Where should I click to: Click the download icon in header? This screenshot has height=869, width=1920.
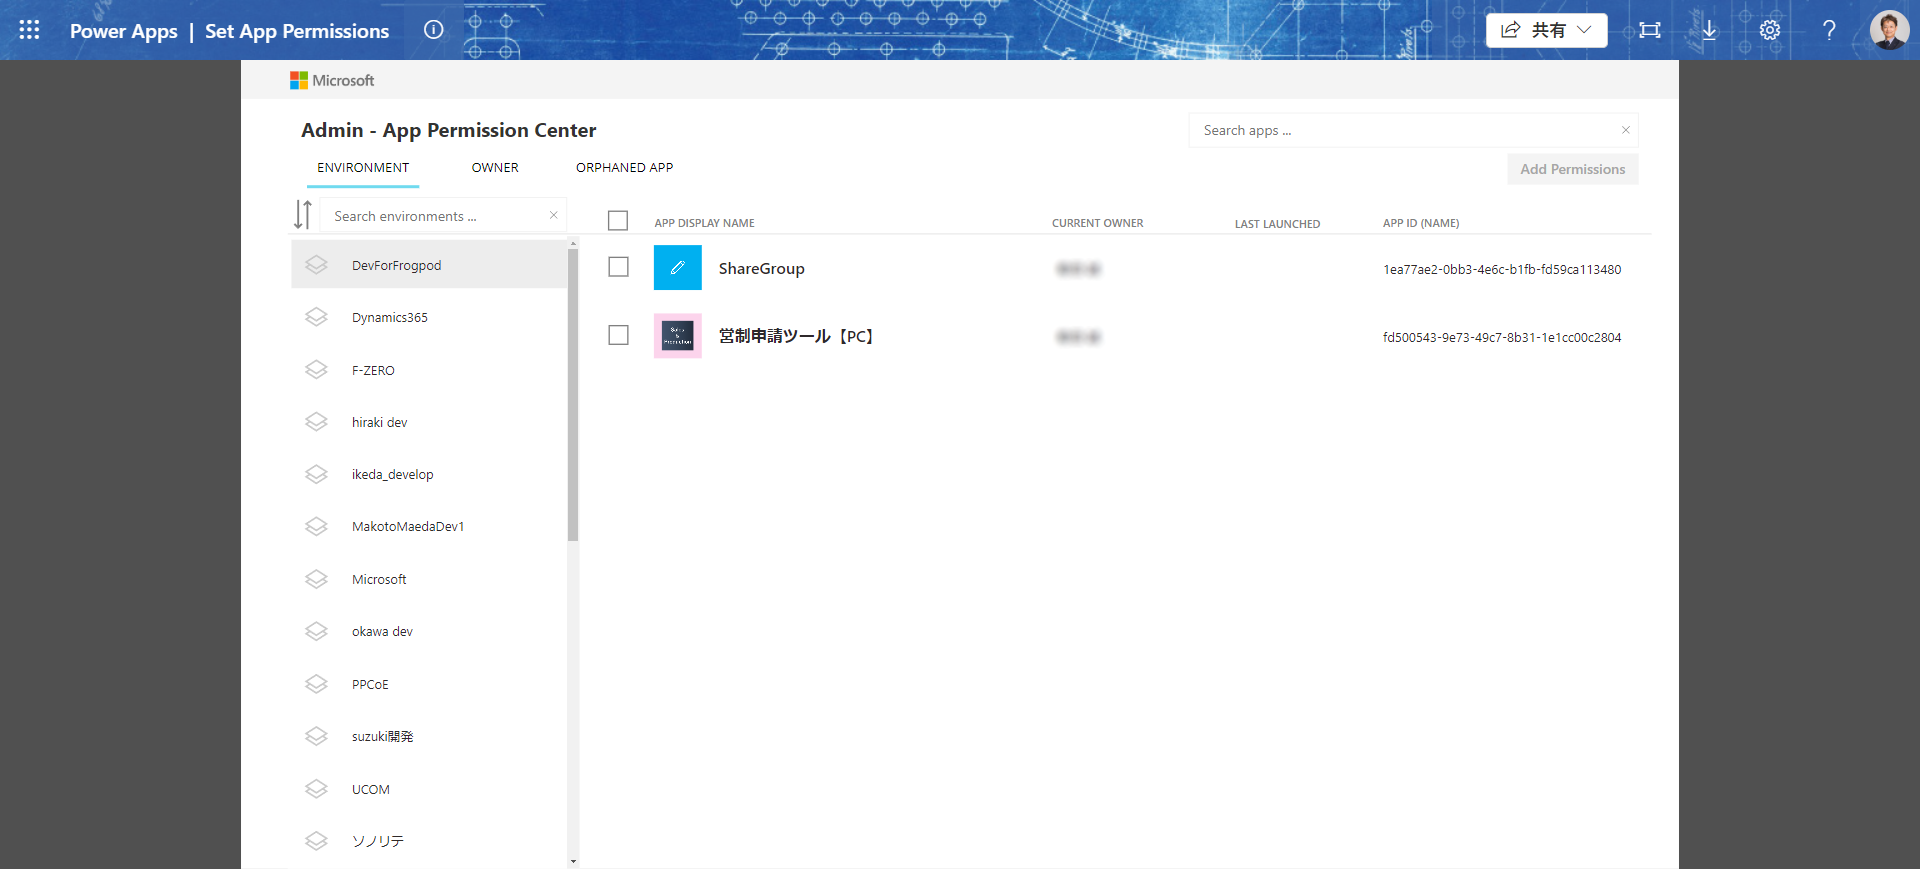point(1709,30)
